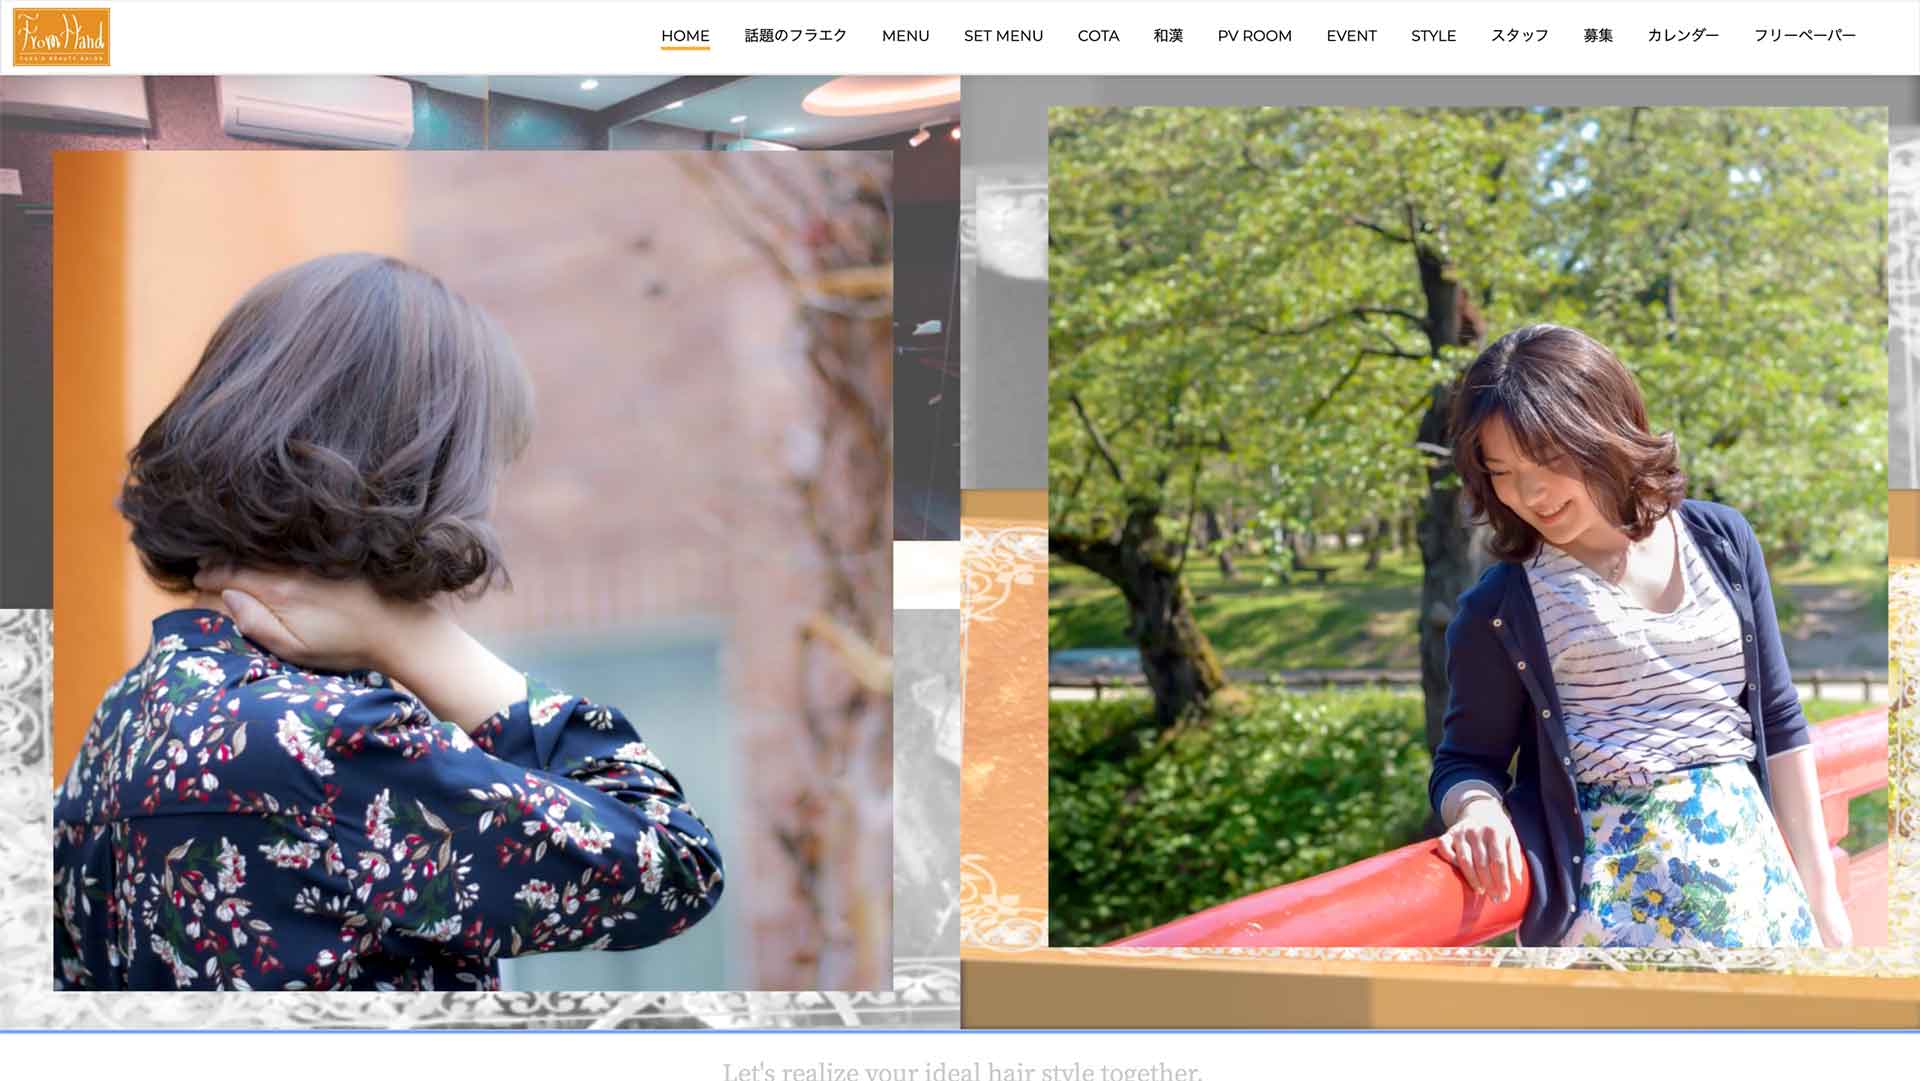The height and width of the screenshot is (1081, 1920).
Task: Click the woman on red bridge photo
Action: (1467, 527)
